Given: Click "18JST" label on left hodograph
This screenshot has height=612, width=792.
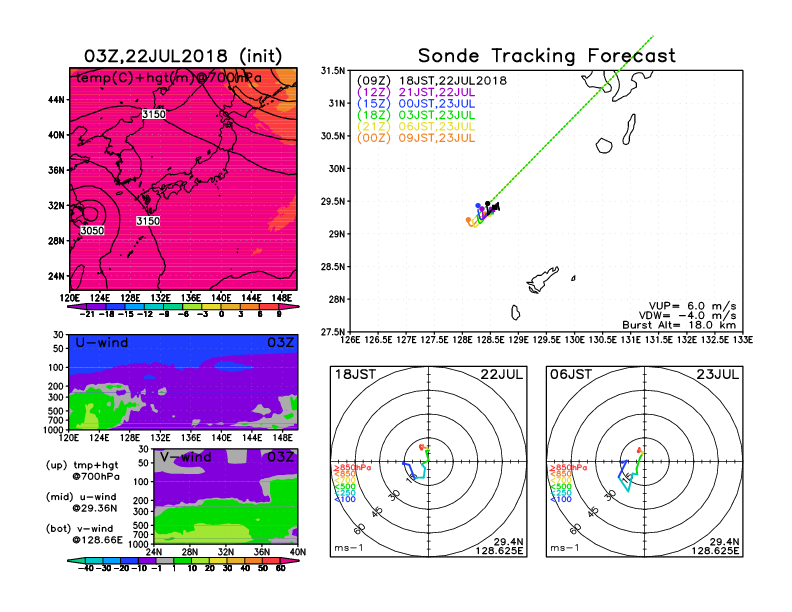Looking at the screenshot, I should point(356,375).
